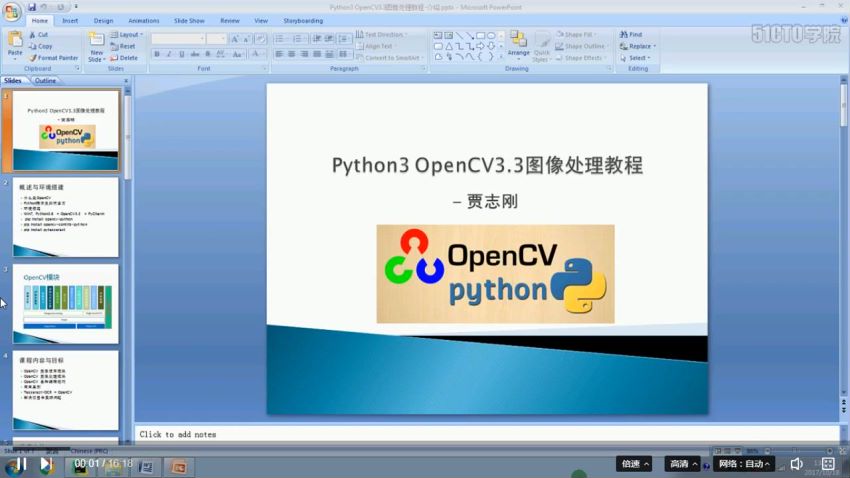Open the round Office button menu
This screenshot has height=478, width=850.
pyautogui.click(x=11, y=11)
